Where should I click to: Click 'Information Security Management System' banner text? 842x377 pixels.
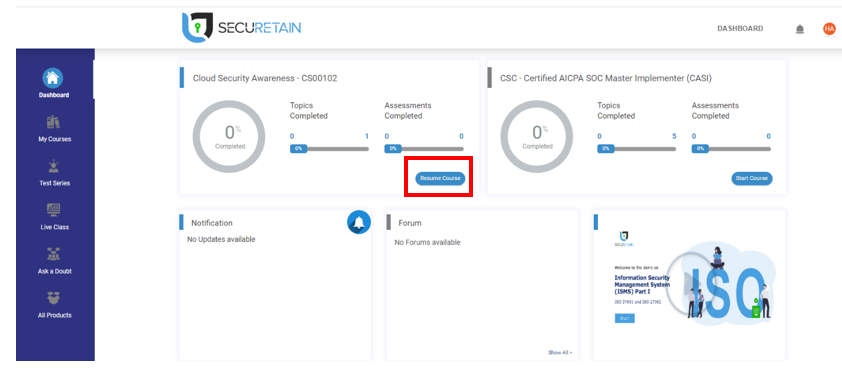point(642,285)
